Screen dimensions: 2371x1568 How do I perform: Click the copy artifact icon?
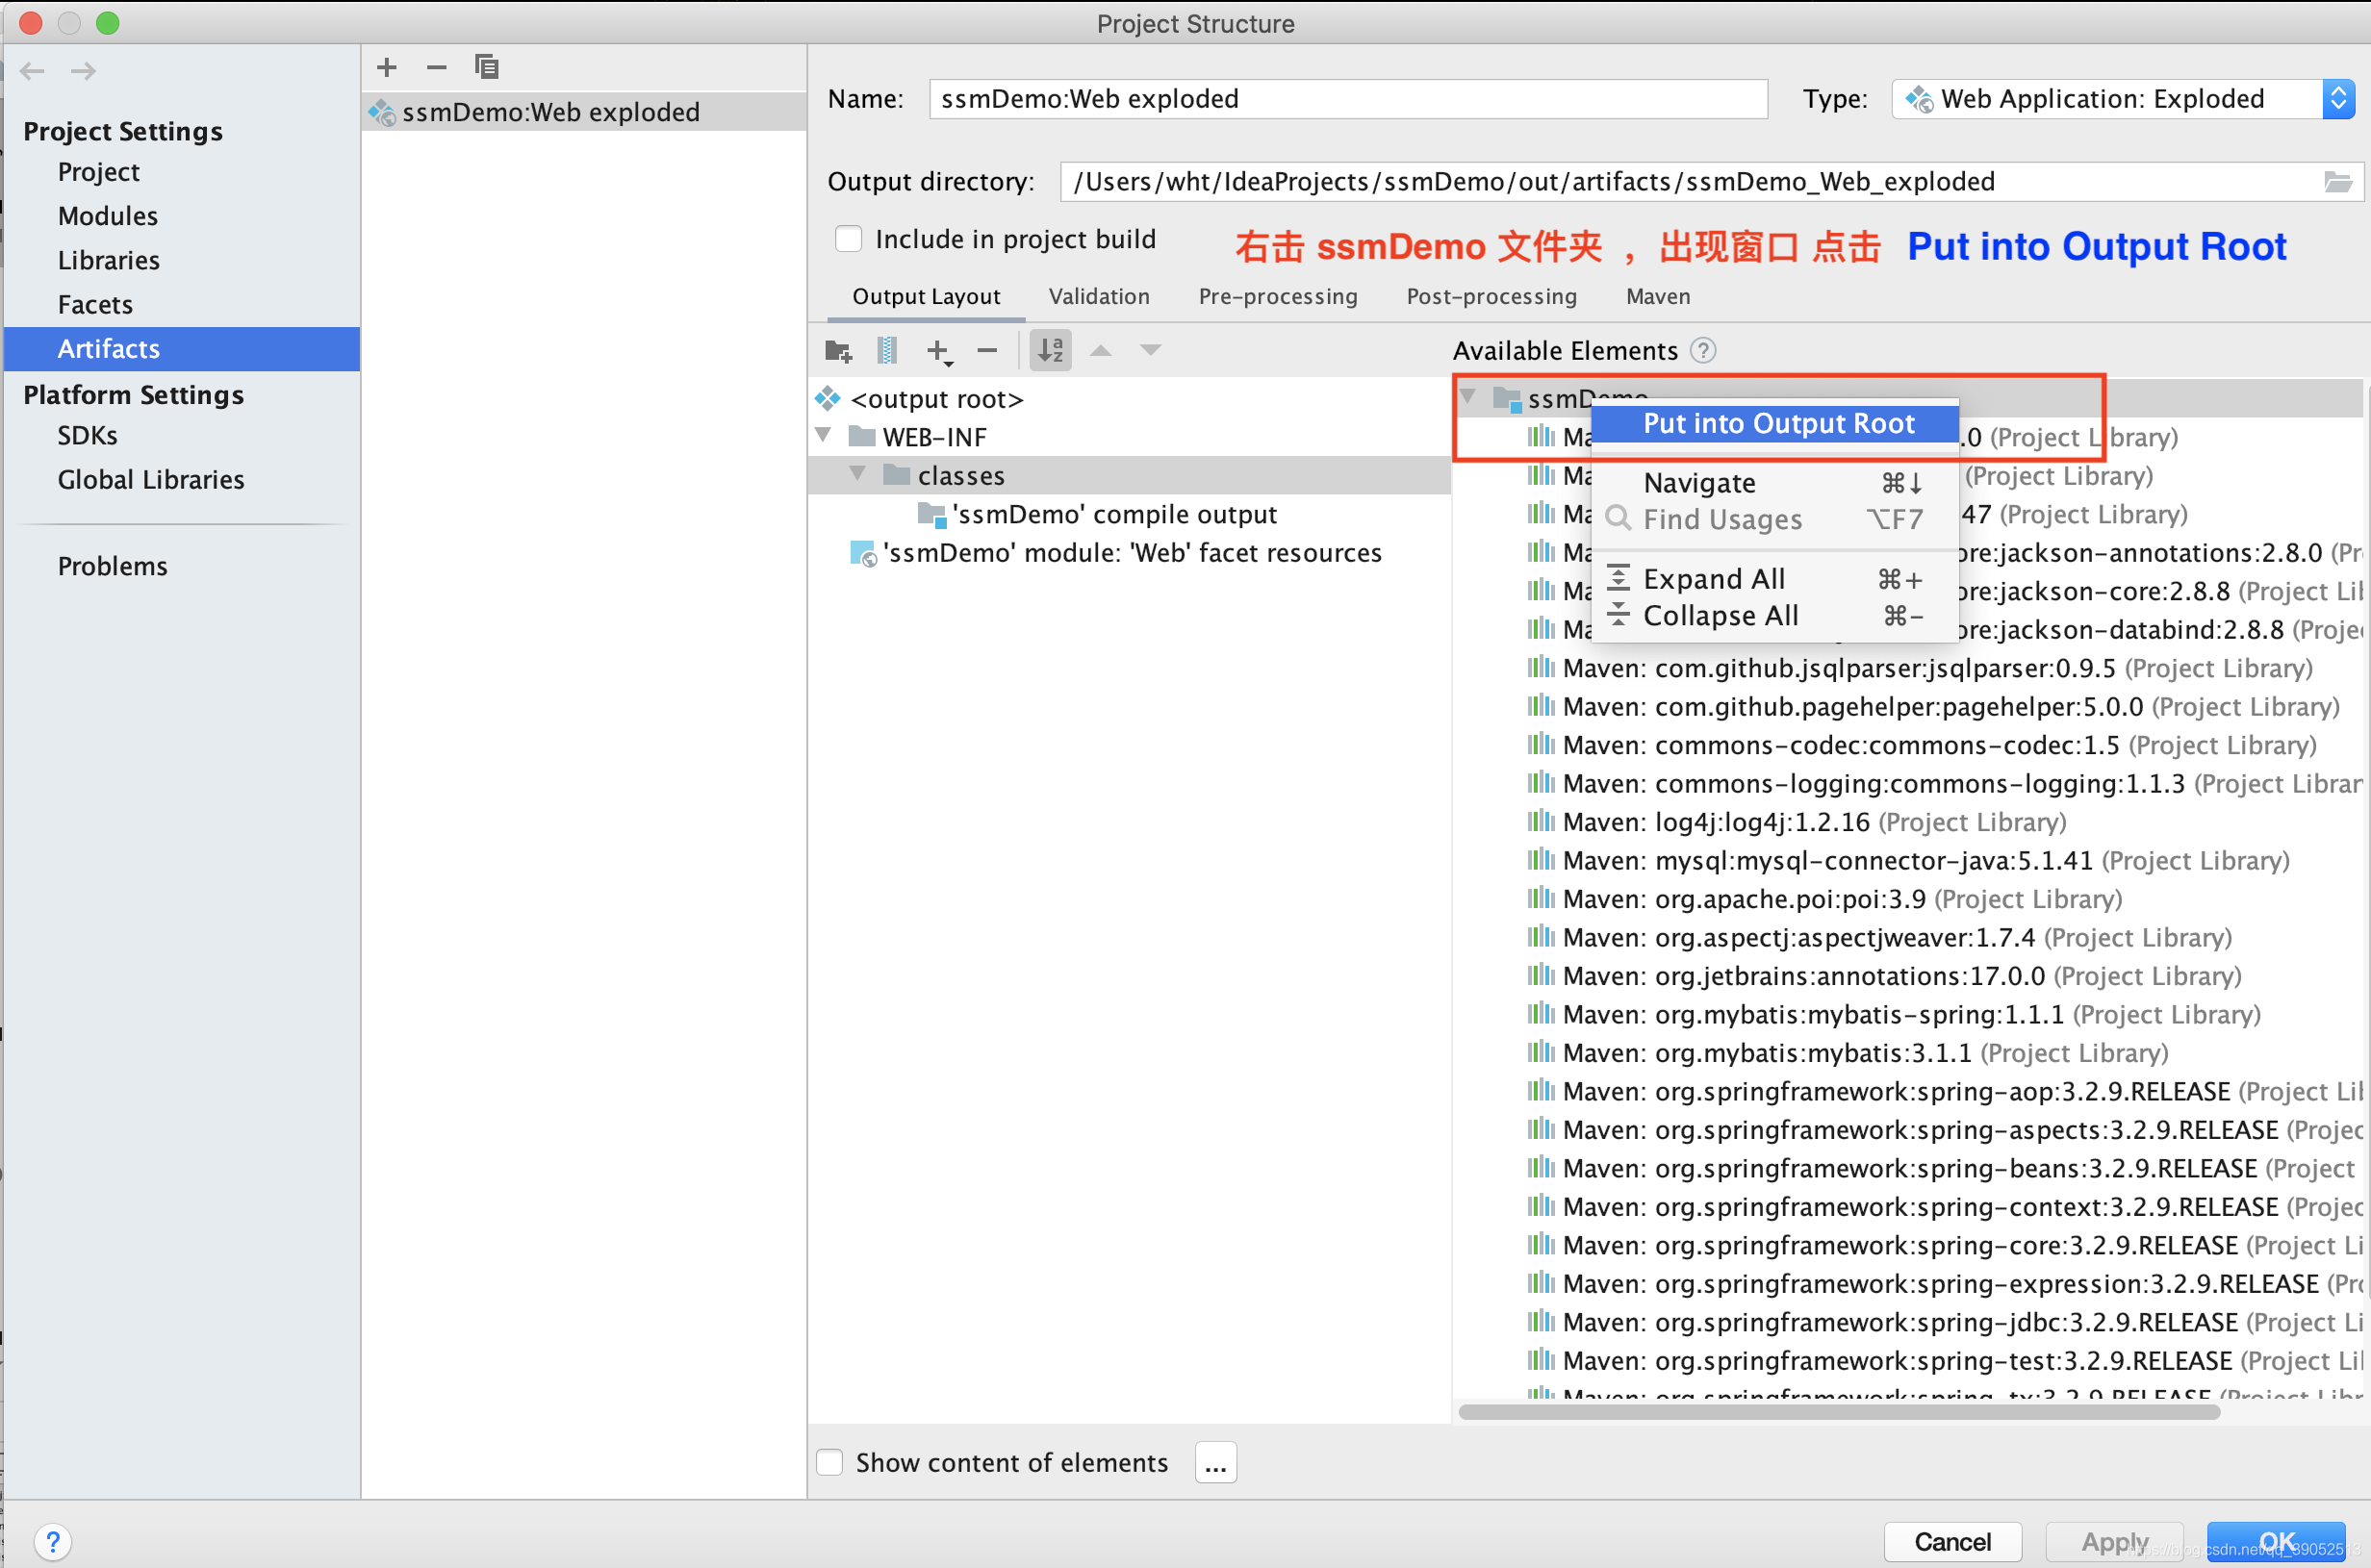point(487,67)
